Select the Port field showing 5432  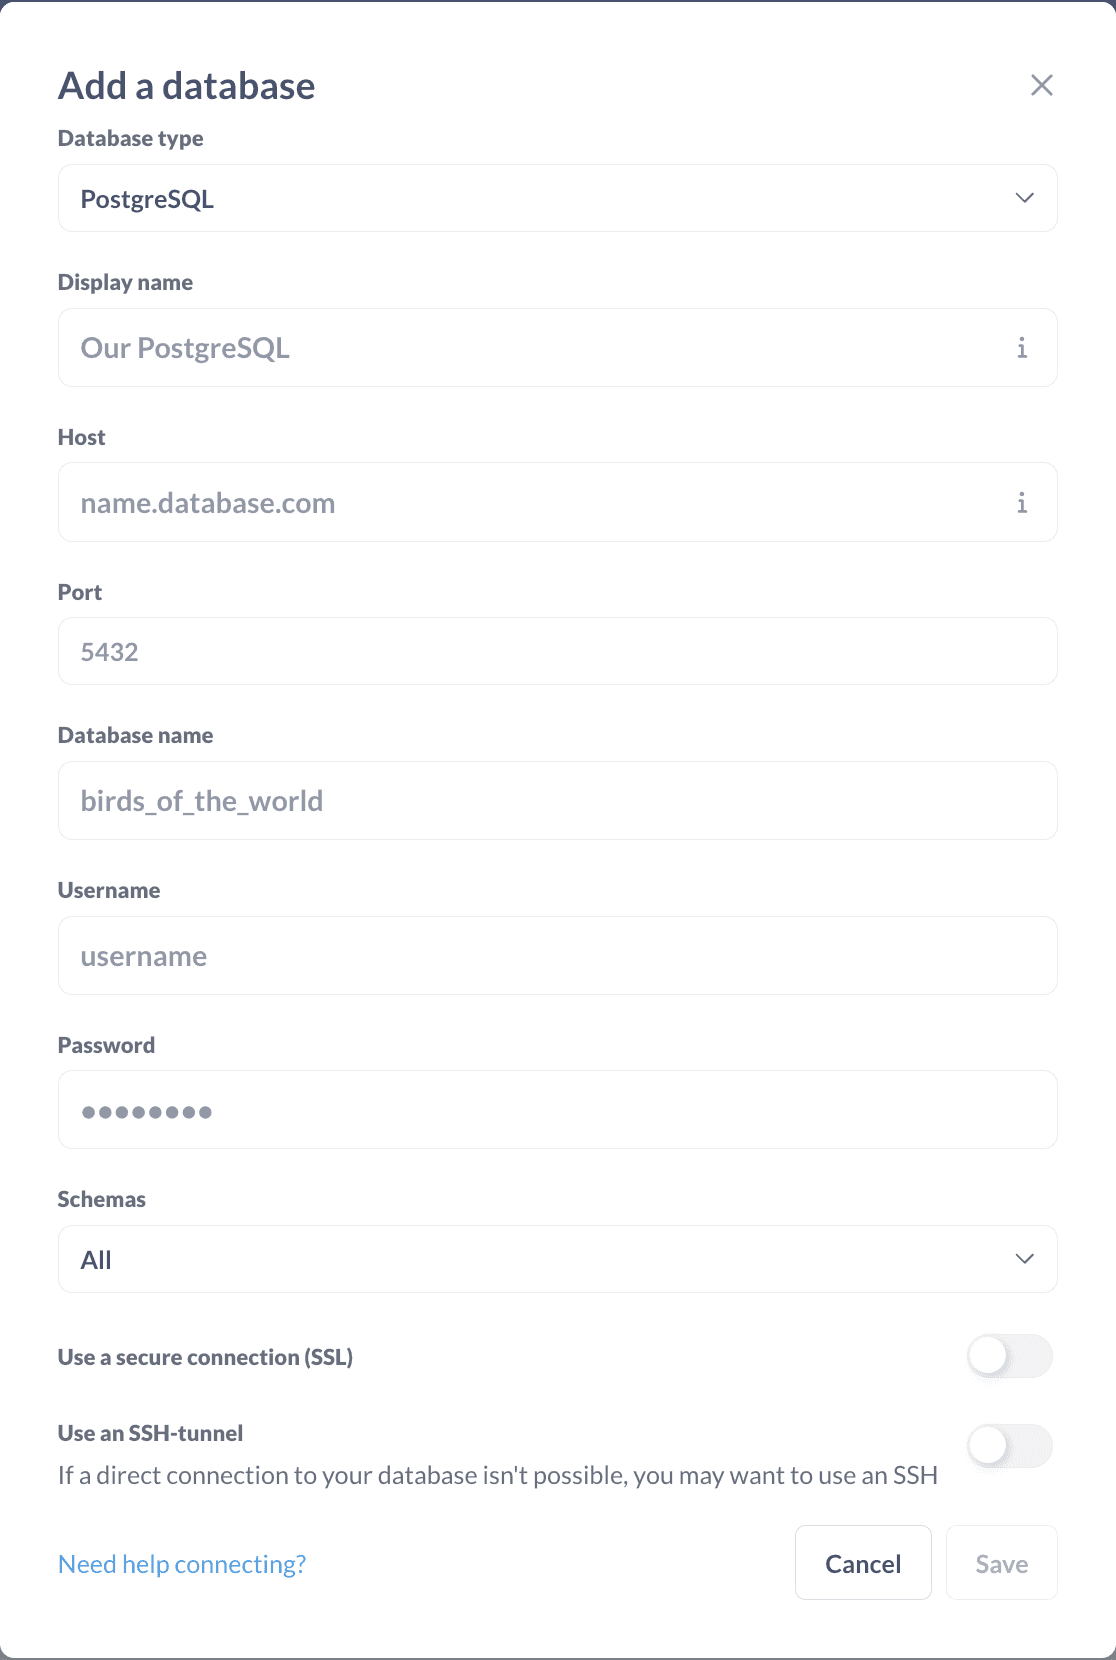(x=557, y=652)
